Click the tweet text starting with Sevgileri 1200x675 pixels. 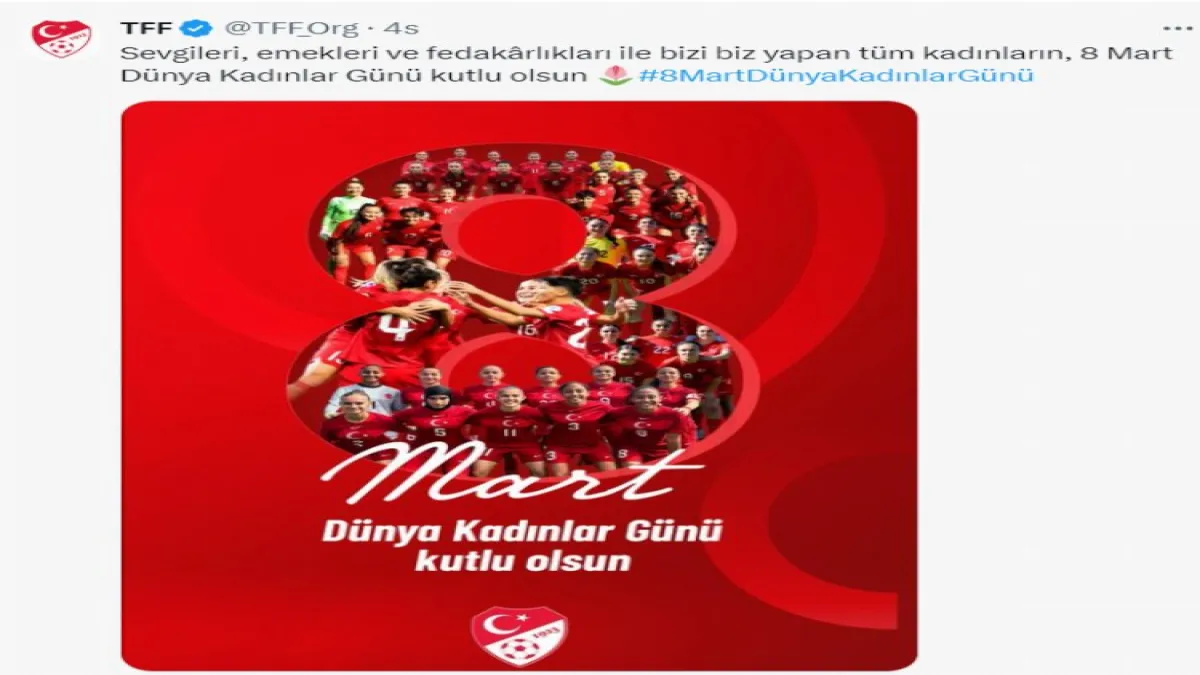tap(647, 63)
